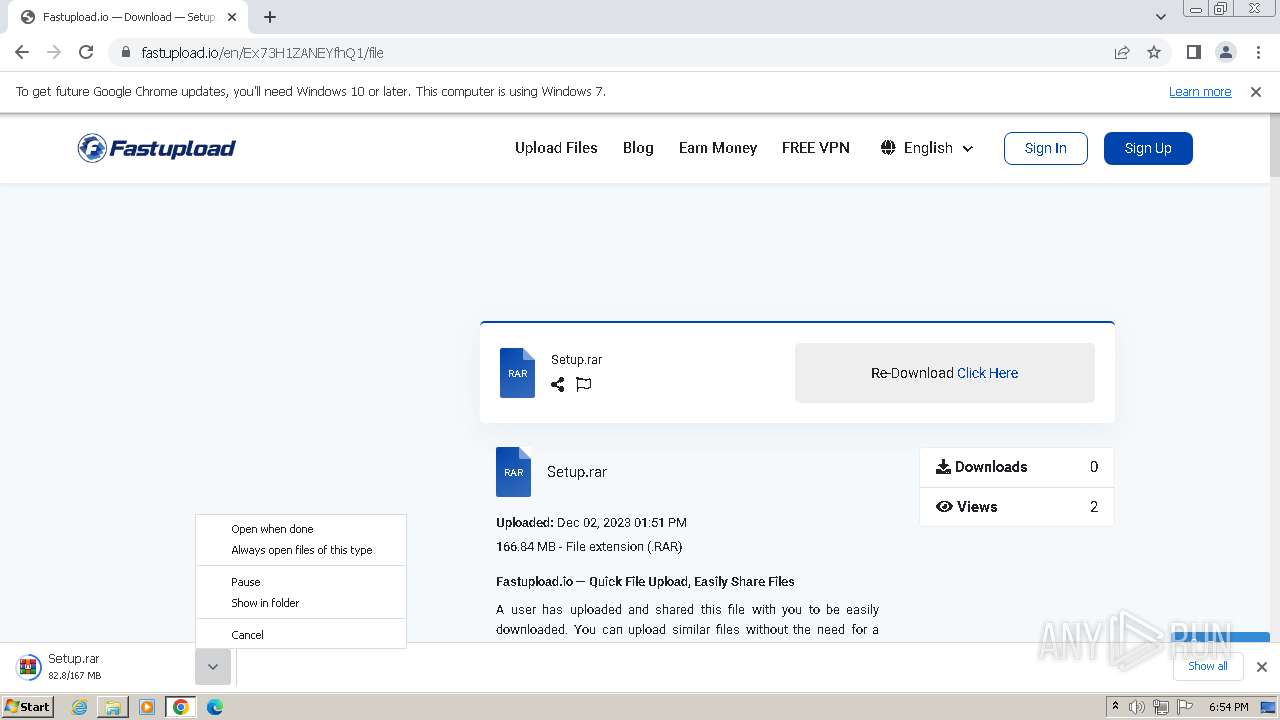Open the volume speaker tray icon
1280x720 pixels.
1137,707
